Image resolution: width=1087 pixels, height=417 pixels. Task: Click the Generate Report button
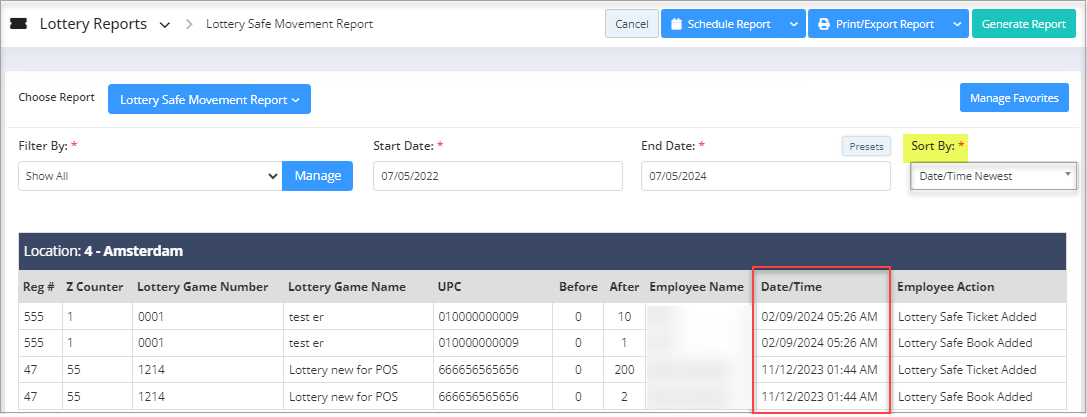(x=1023, y=24)
